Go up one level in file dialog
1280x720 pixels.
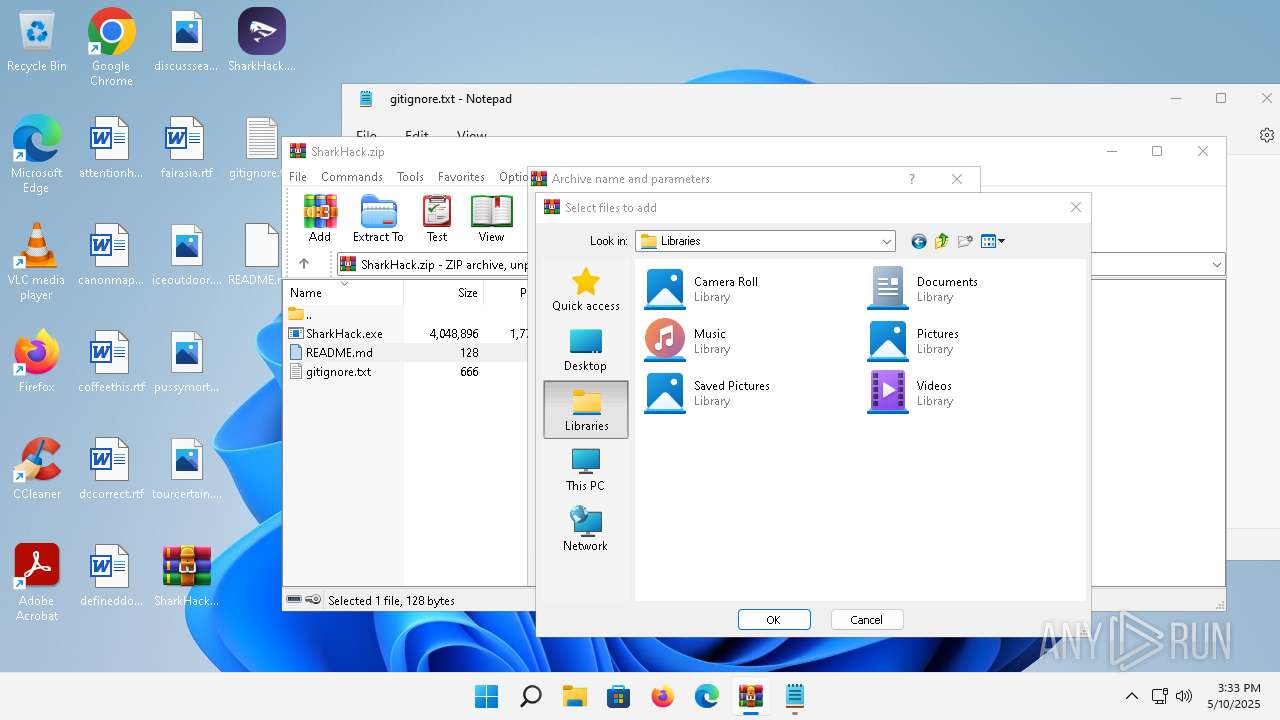[x=941, y=241]
